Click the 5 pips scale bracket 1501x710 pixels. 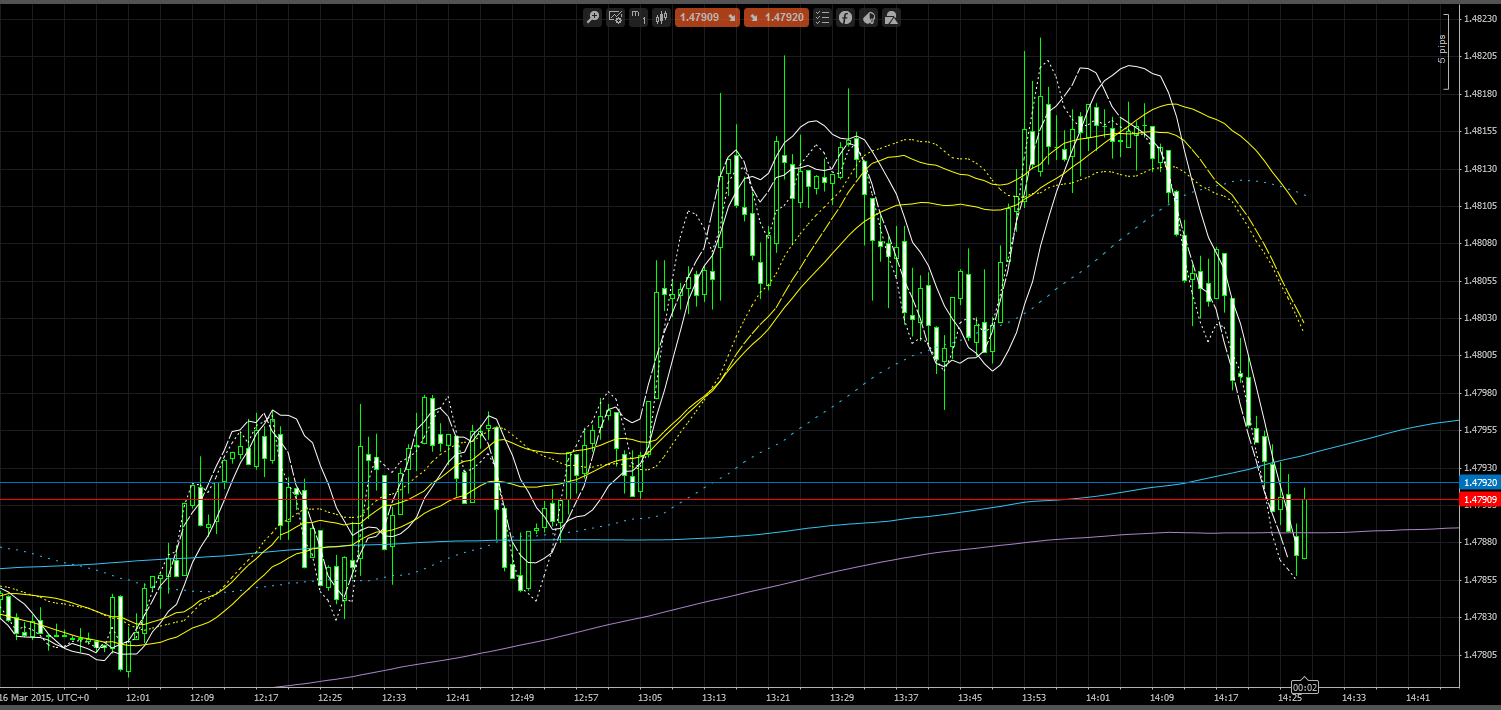pos(1443,50)
